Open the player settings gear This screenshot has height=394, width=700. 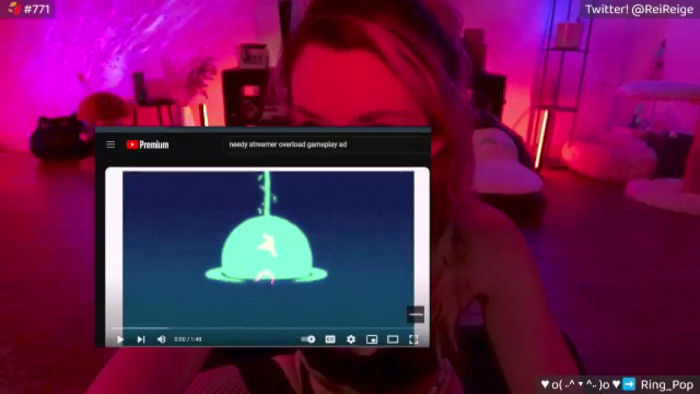click(x=351, y=340)
